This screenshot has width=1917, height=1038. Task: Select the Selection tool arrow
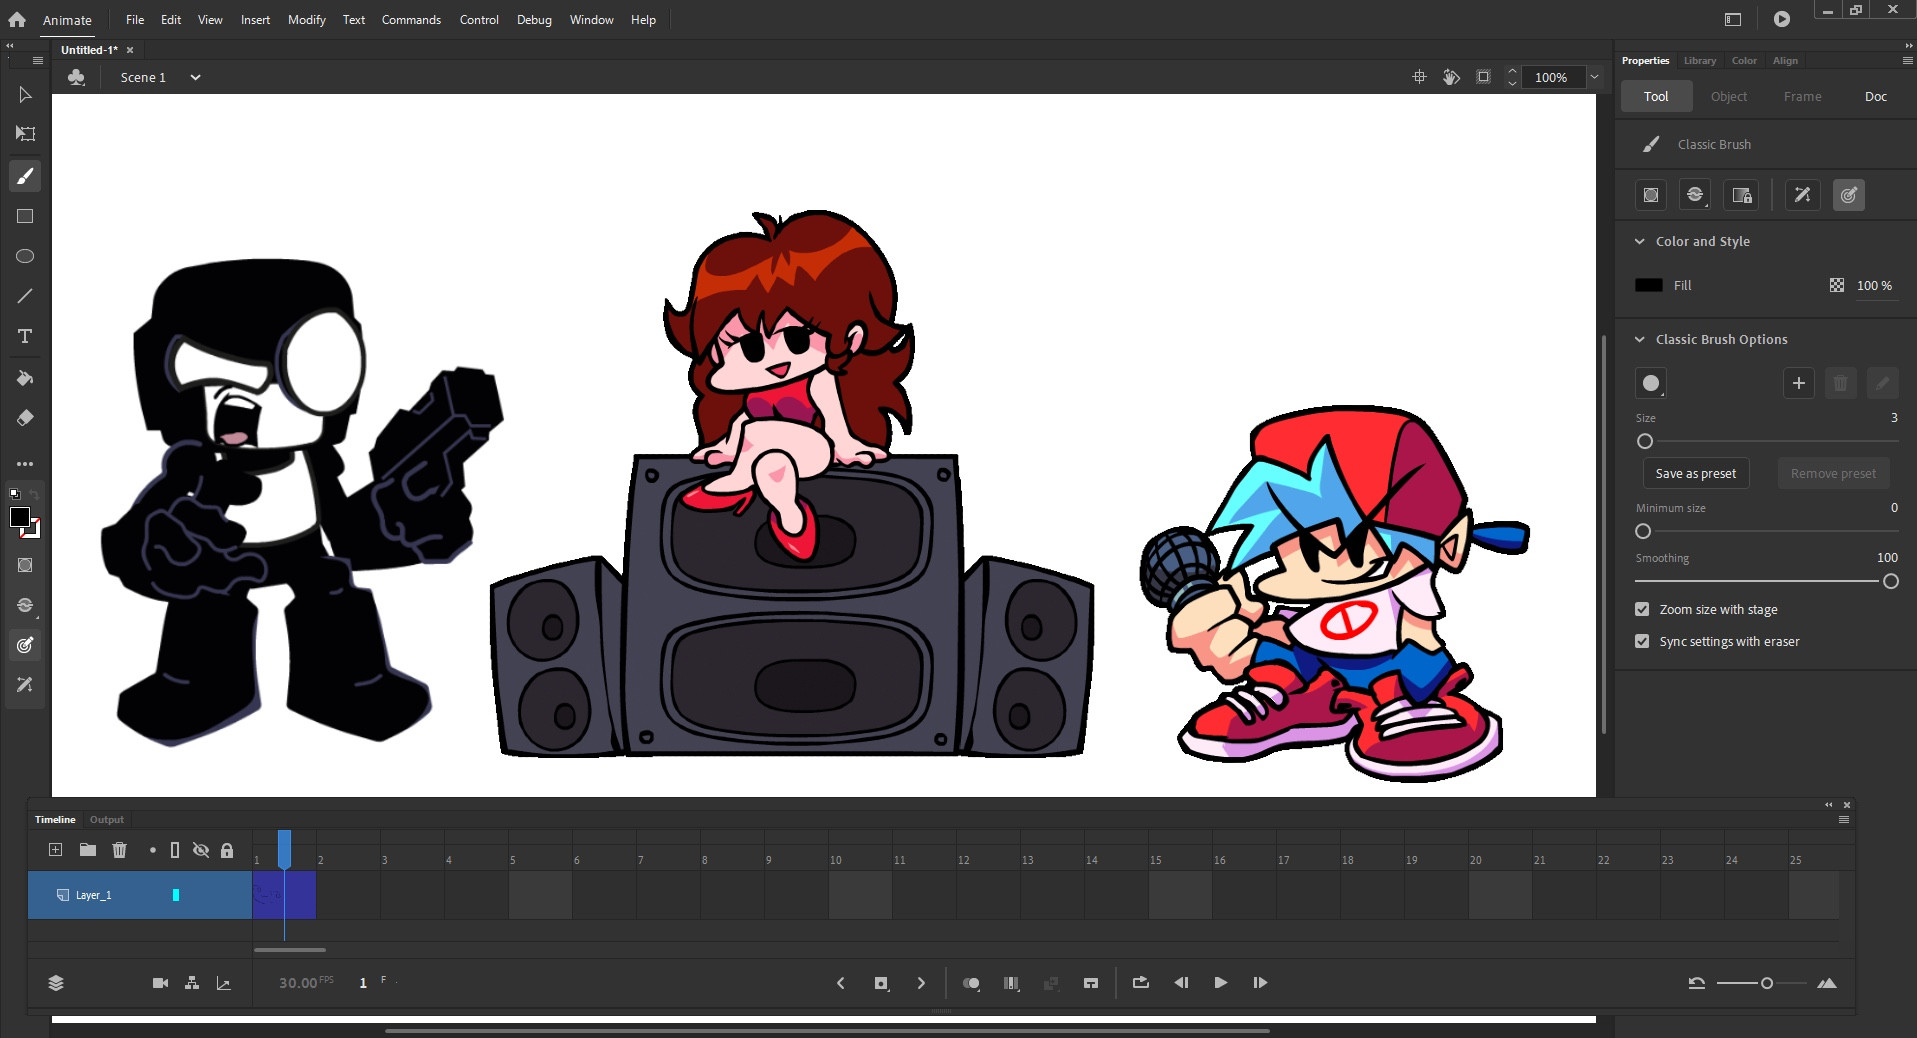coord(24,95)
